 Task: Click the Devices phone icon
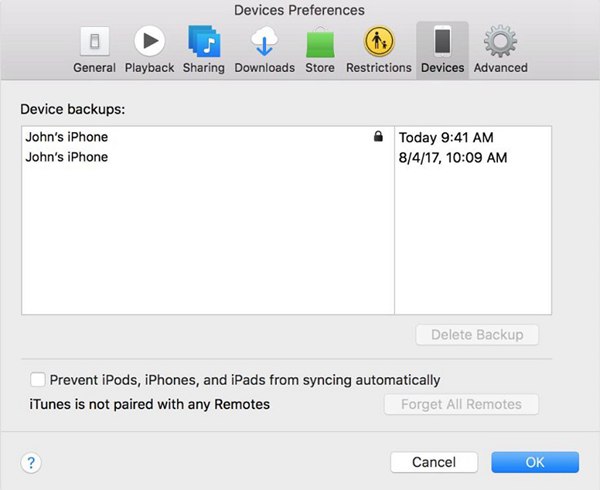(x=442, y=42)
